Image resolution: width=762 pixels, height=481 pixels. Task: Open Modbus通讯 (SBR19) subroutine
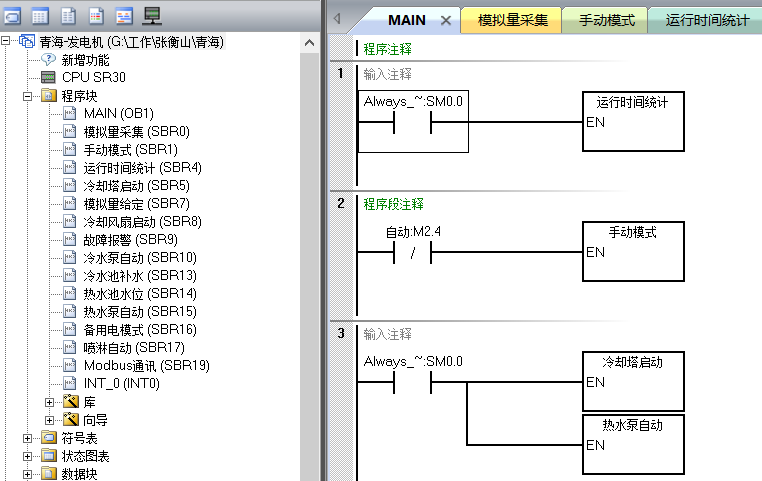coord(147,365)
